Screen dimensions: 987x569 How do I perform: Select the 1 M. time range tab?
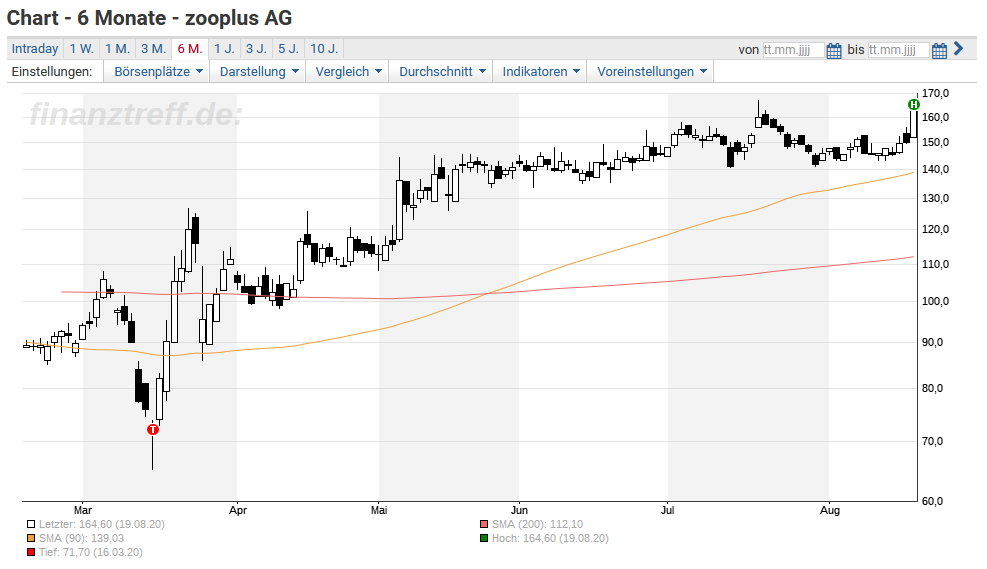tap(117, 48)
